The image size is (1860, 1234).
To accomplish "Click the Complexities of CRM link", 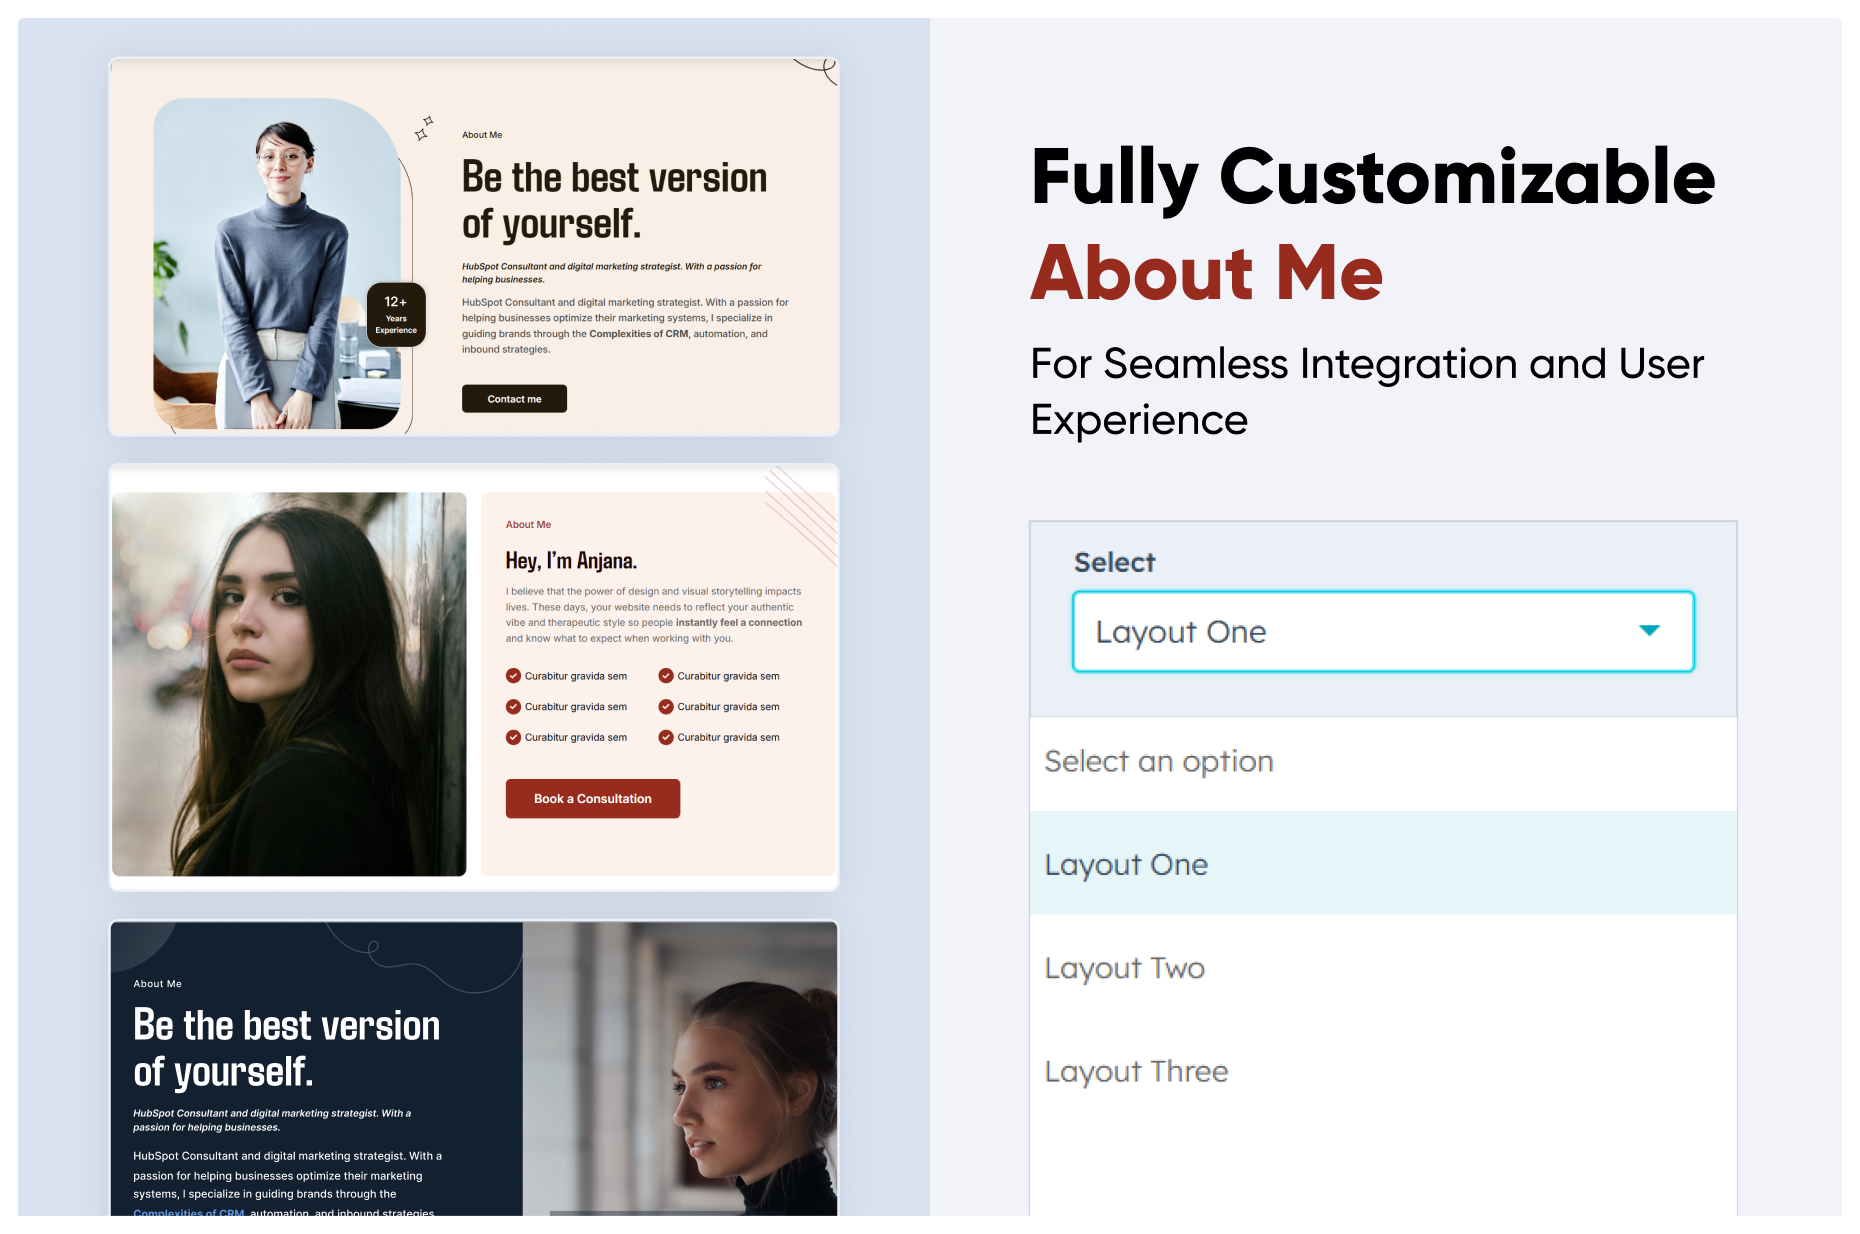I will [189, 1212].
